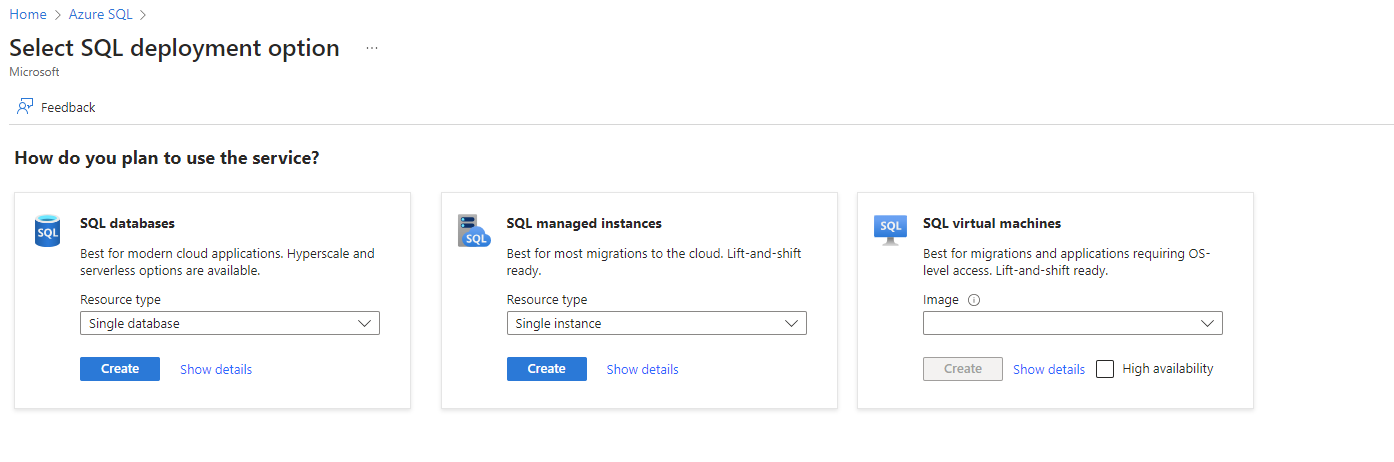Click disabled Create button for virtual machines

pyautogui.click(x=963, y=369)
